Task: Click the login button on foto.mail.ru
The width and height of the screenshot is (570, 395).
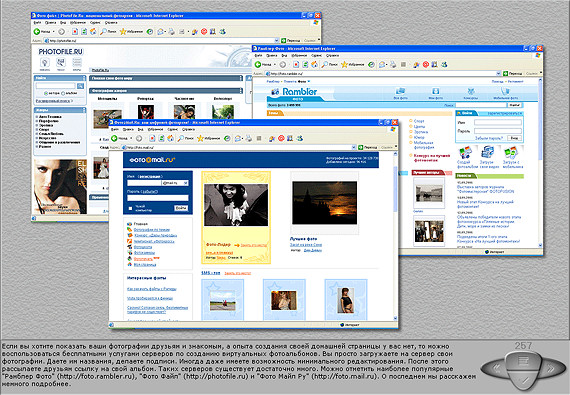Action: (181, 208)
